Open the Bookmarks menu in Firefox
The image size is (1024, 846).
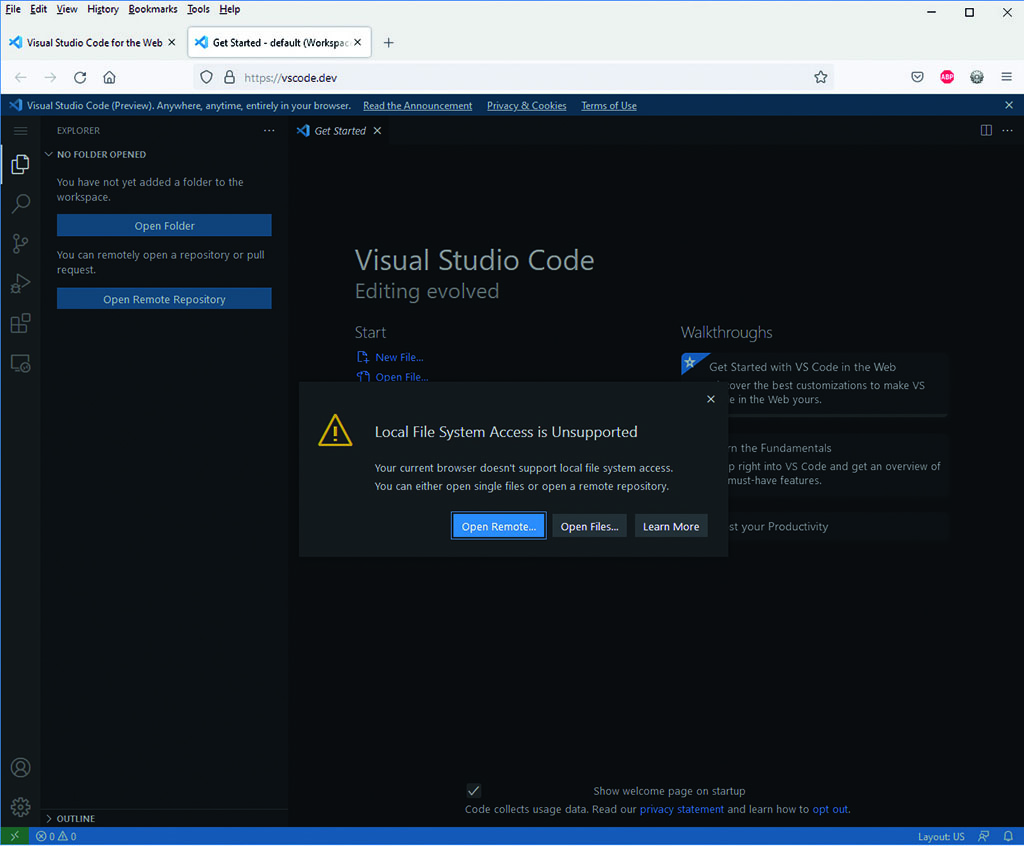tap(152, 9)
